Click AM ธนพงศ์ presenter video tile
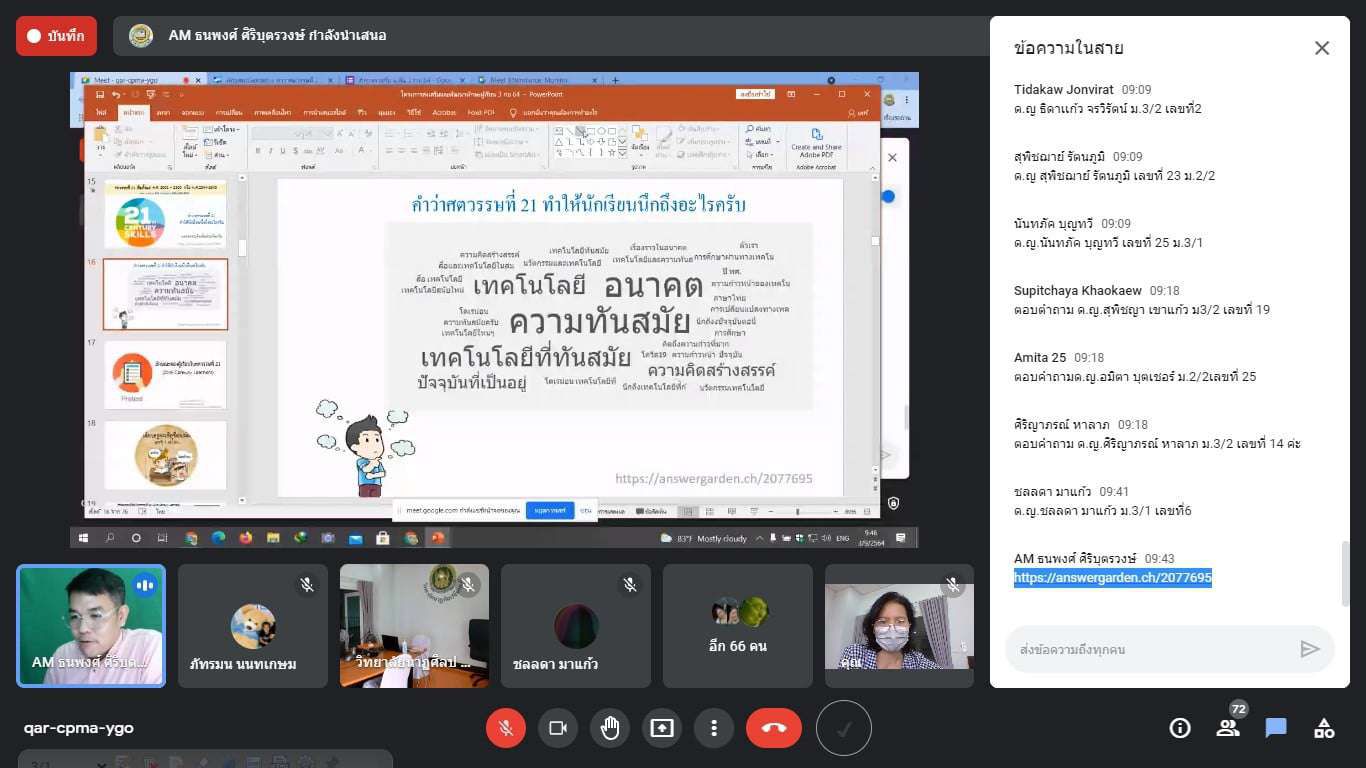Image resolution: width=1366 pixels, height=768 pixels. tap(91, 626)
